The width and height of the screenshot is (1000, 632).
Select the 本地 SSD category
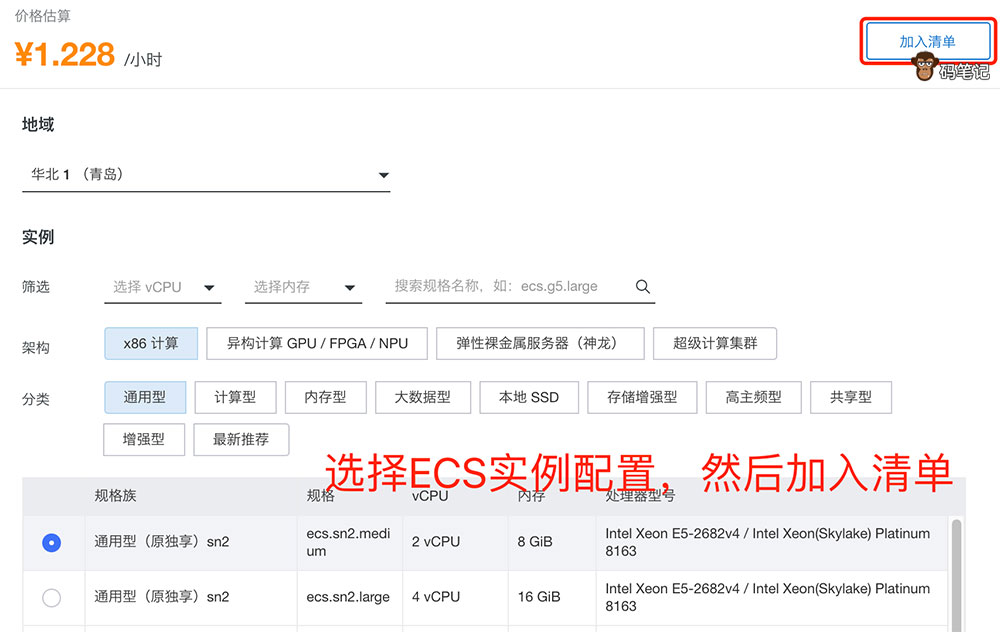coord(528,397)
